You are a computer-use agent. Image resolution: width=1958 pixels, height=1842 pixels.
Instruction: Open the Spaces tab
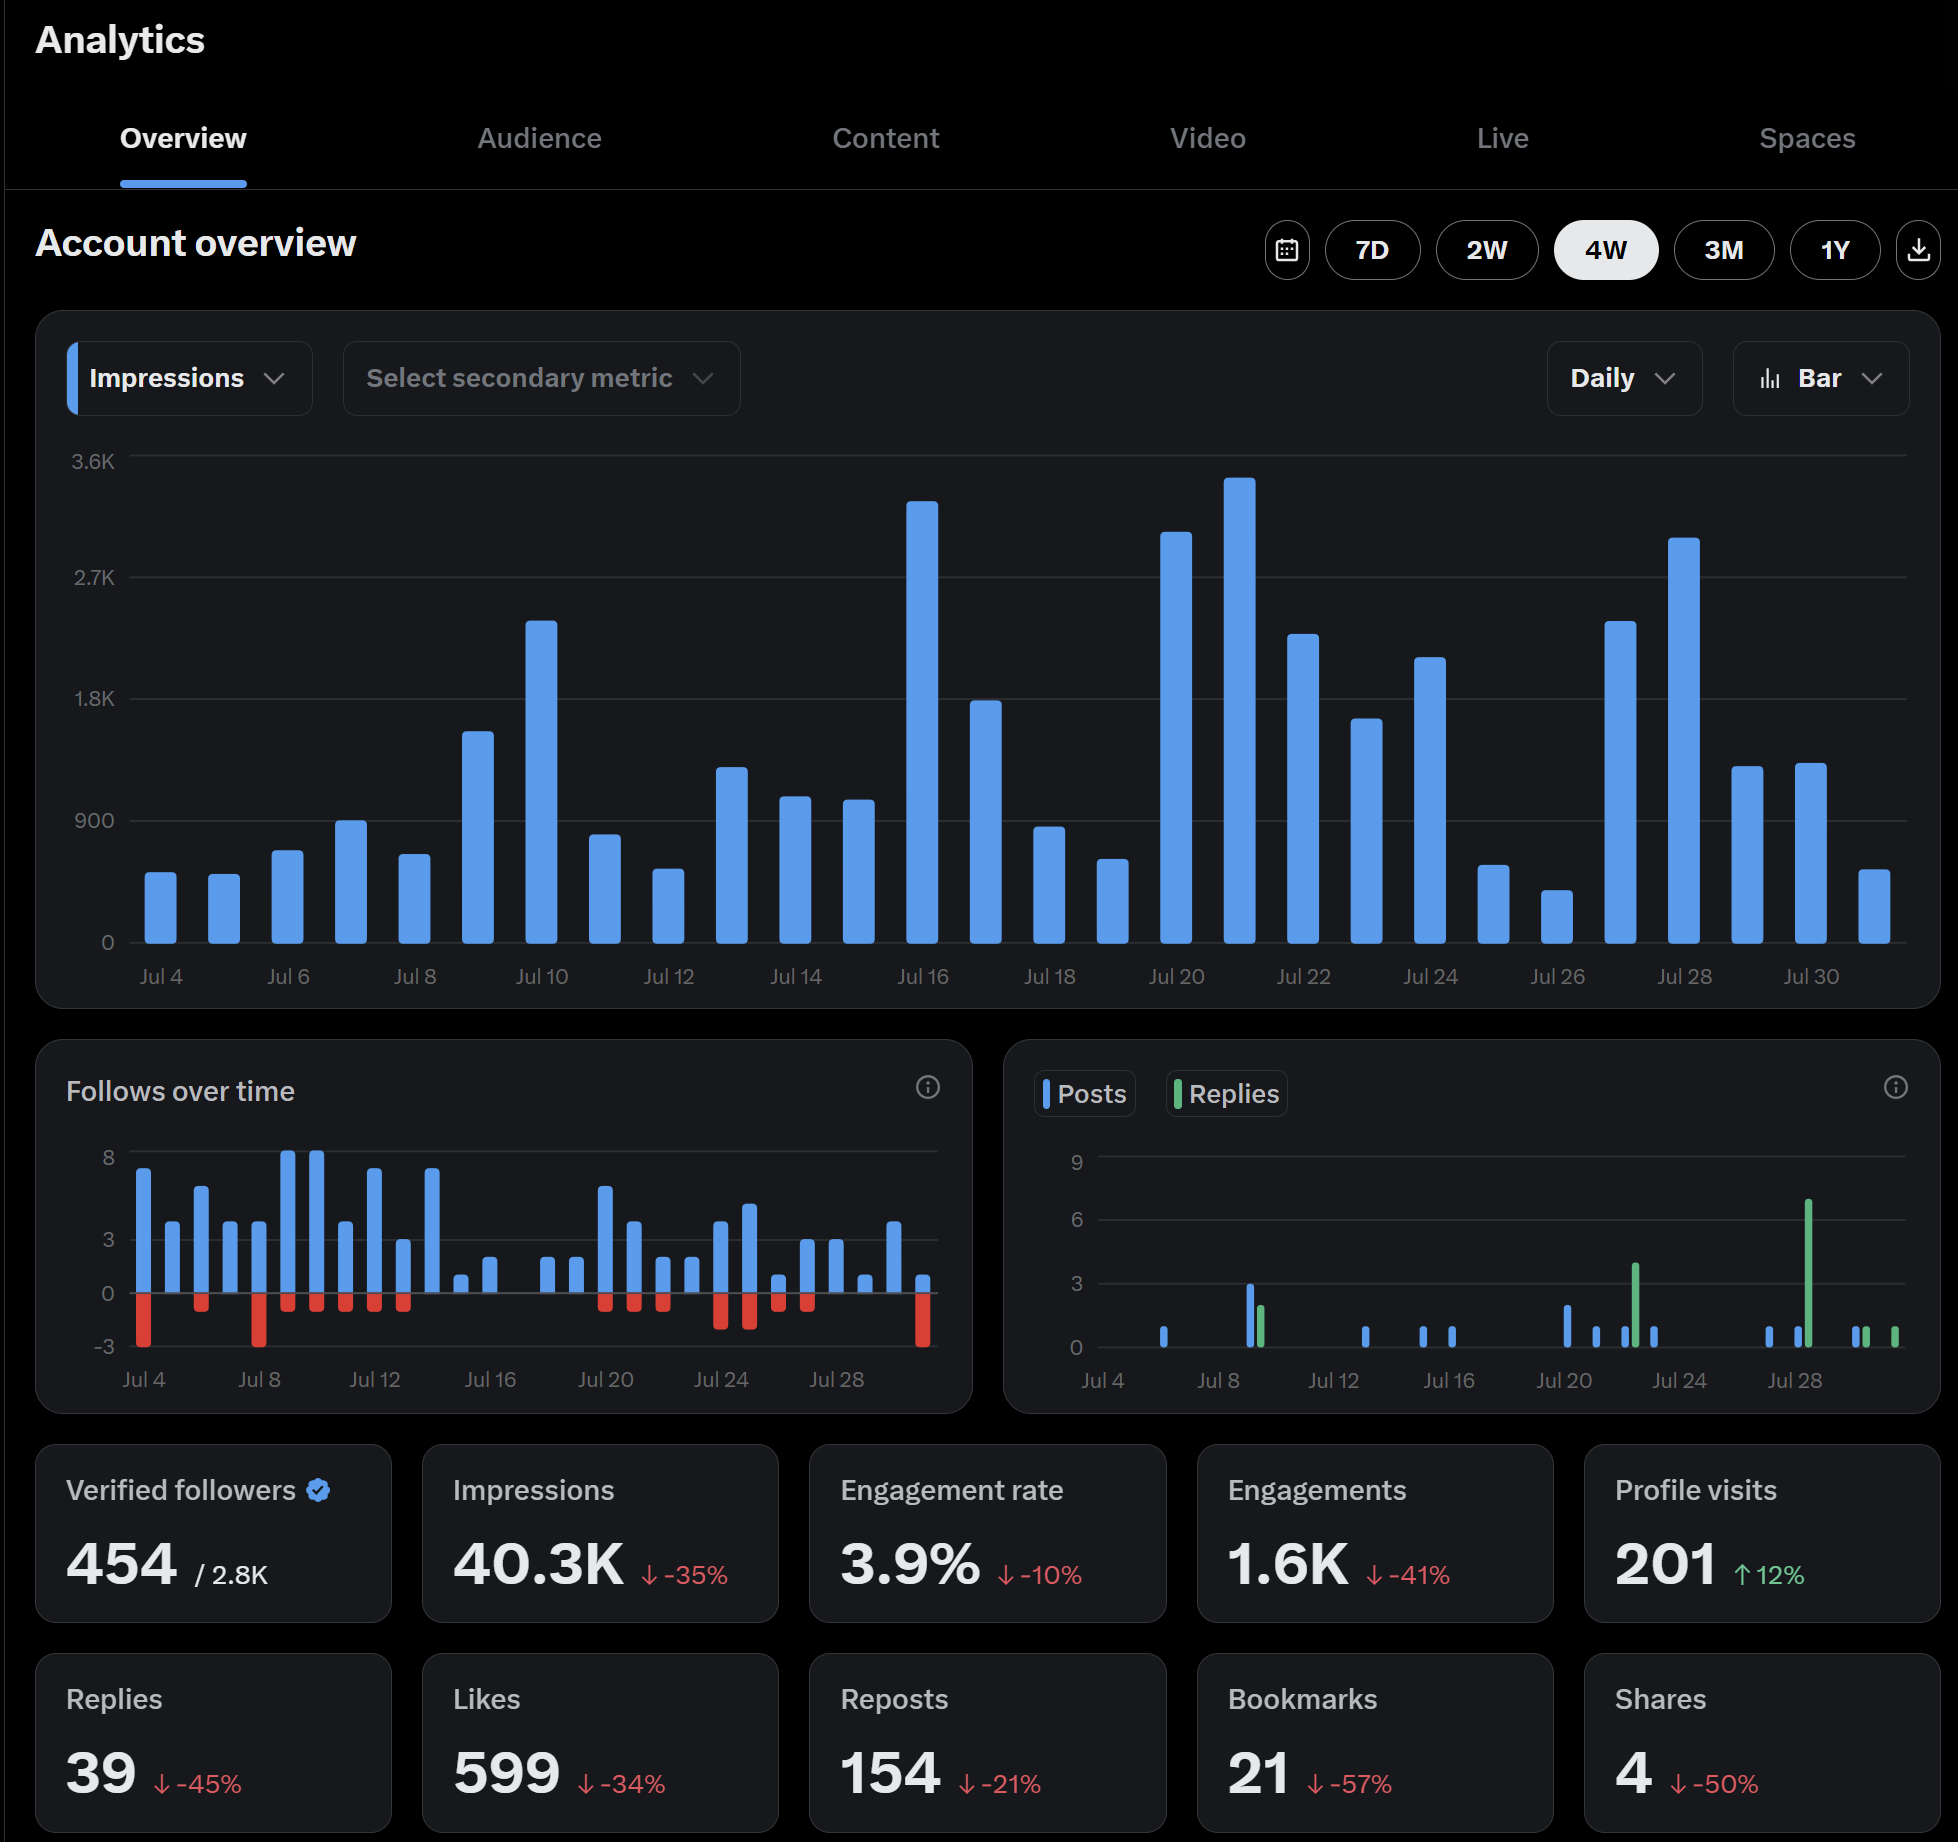click(x=1806, y=138)
